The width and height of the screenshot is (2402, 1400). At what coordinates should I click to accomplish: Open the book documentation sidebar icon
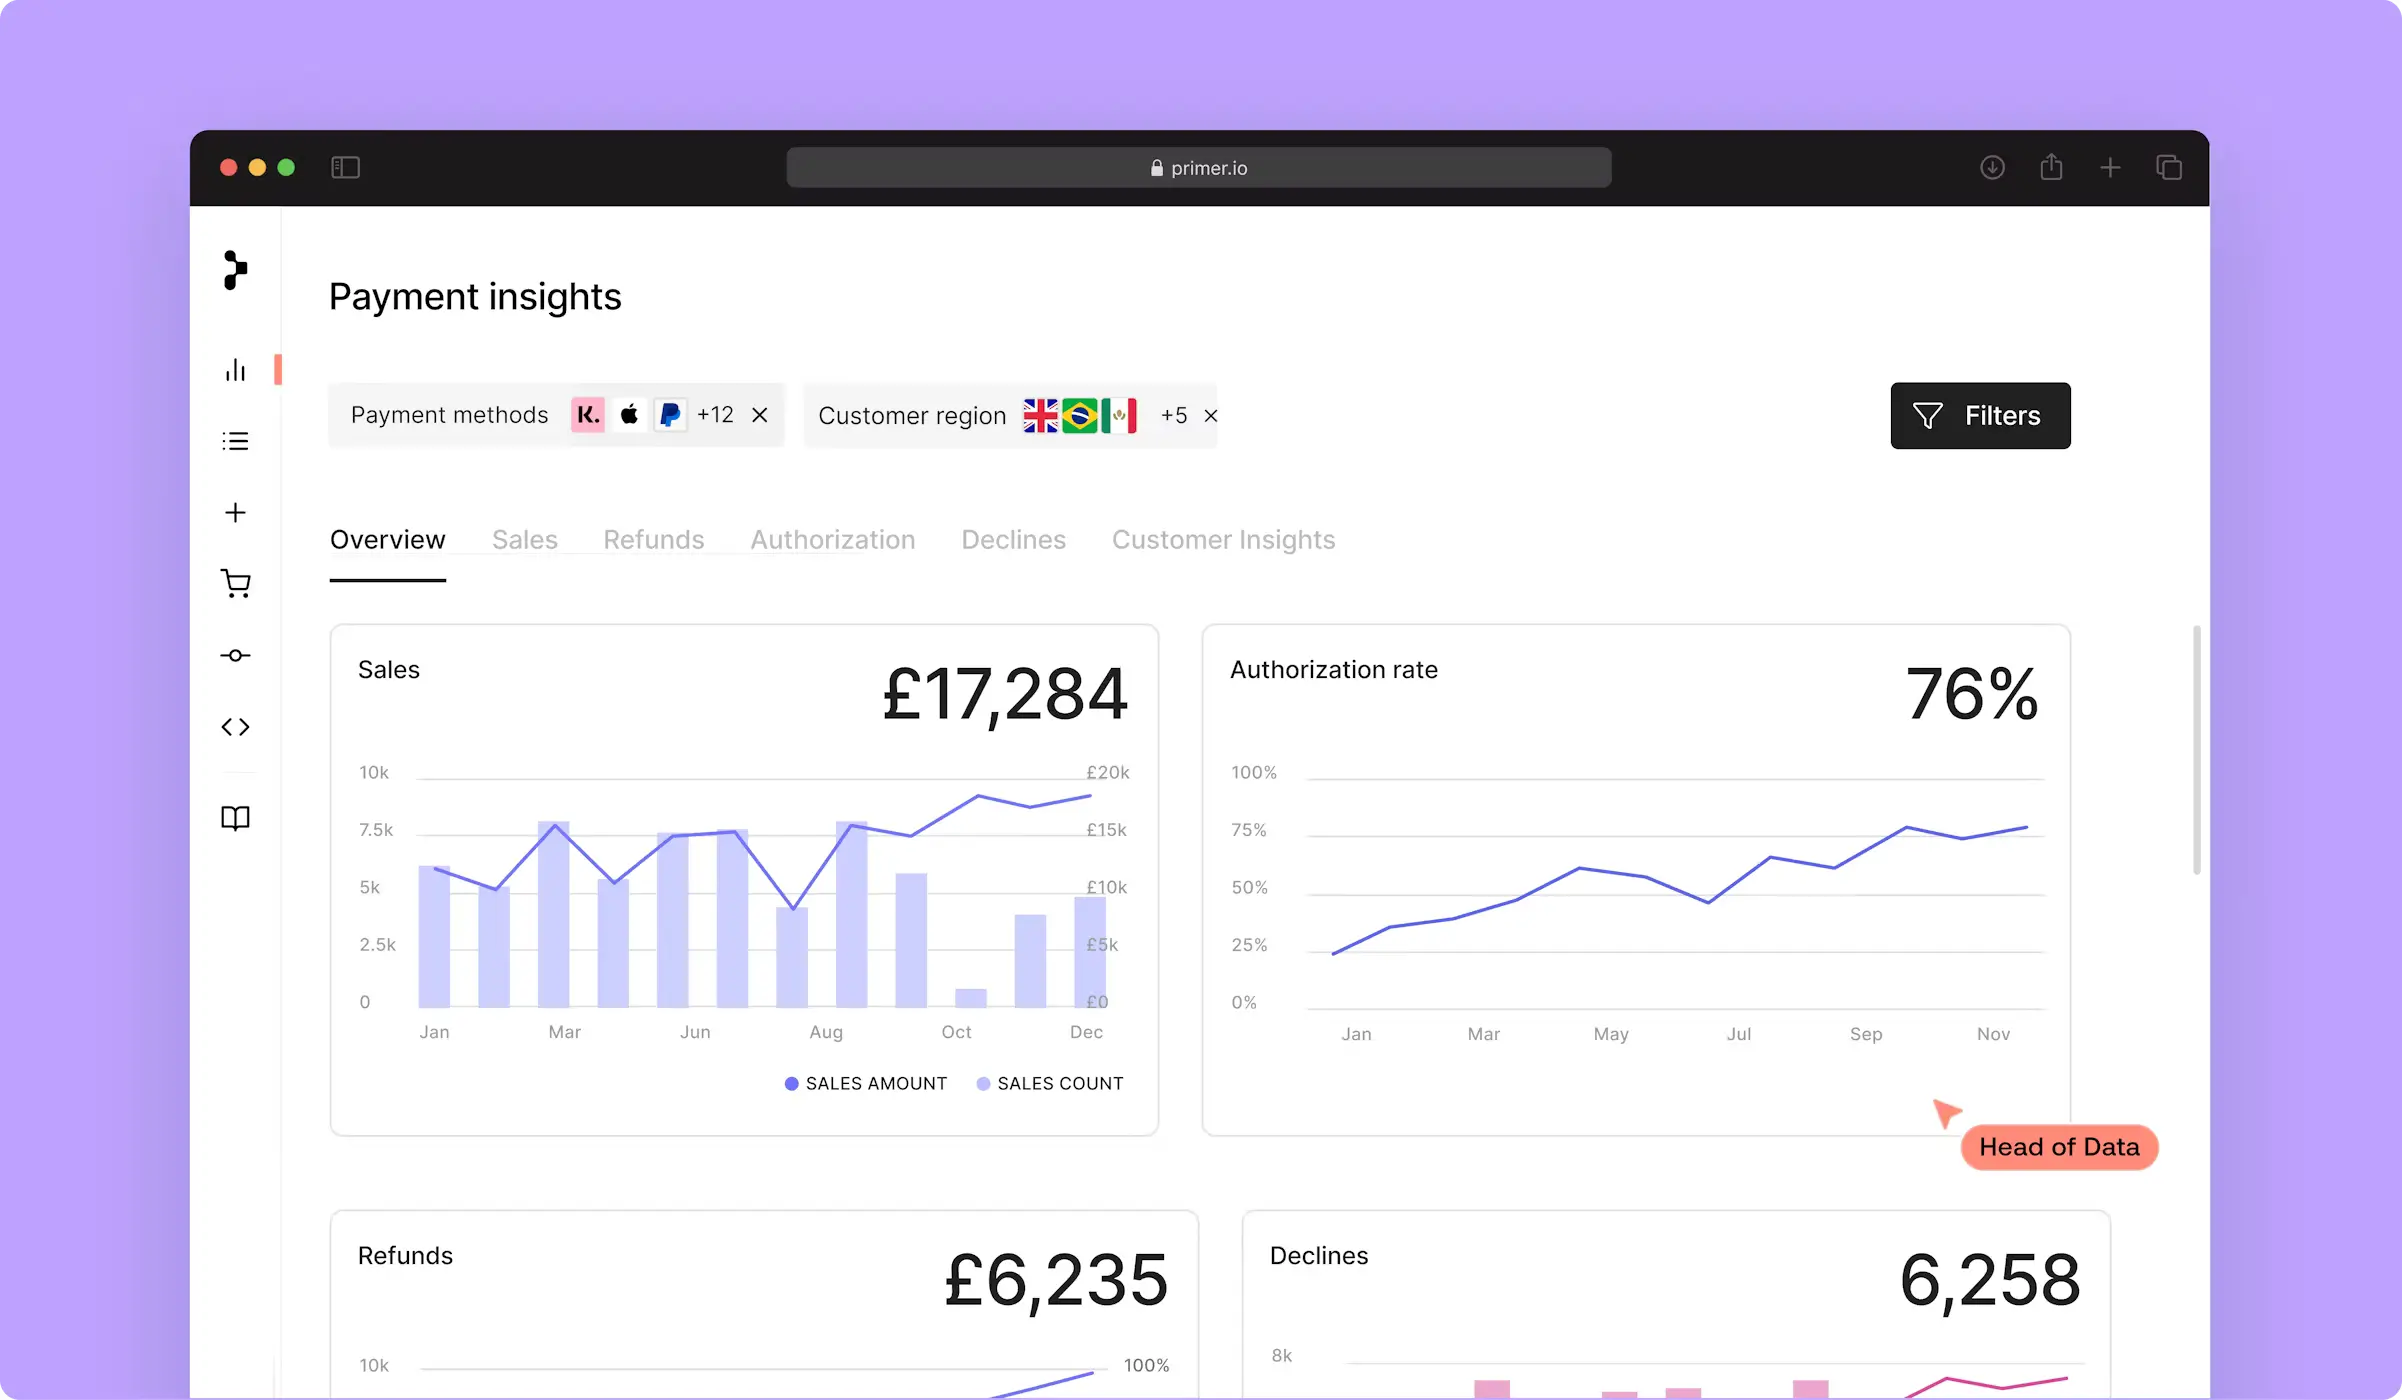pyautogui.click(x=235, y=818)
